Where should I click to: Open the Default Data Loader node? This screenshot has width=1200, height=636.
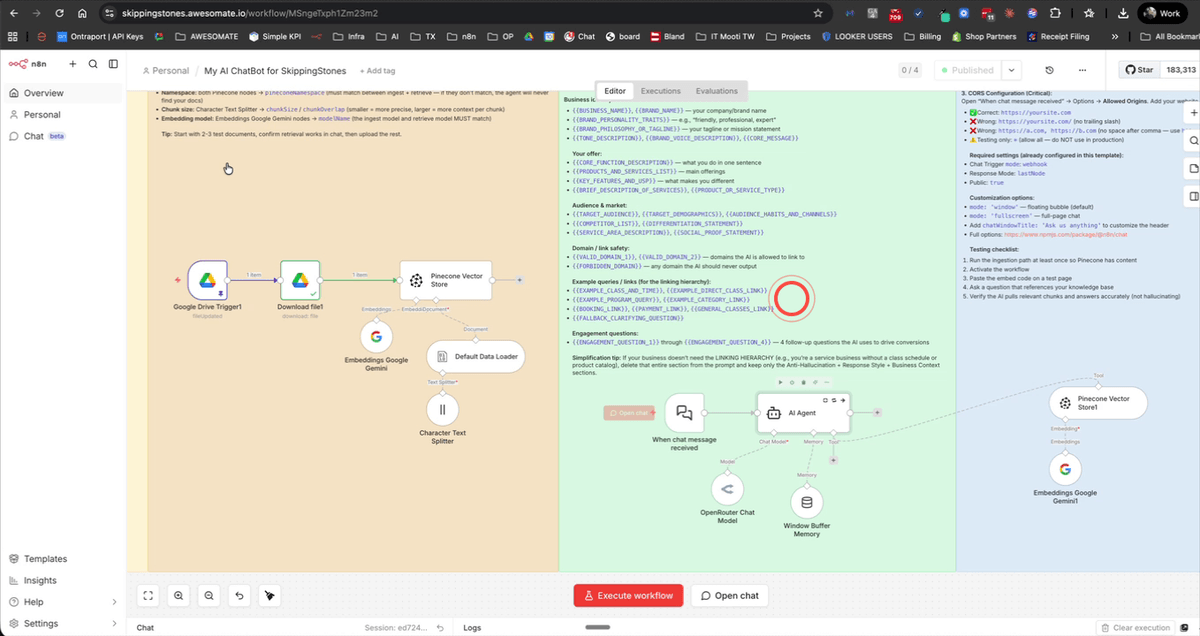pos(476,355)
